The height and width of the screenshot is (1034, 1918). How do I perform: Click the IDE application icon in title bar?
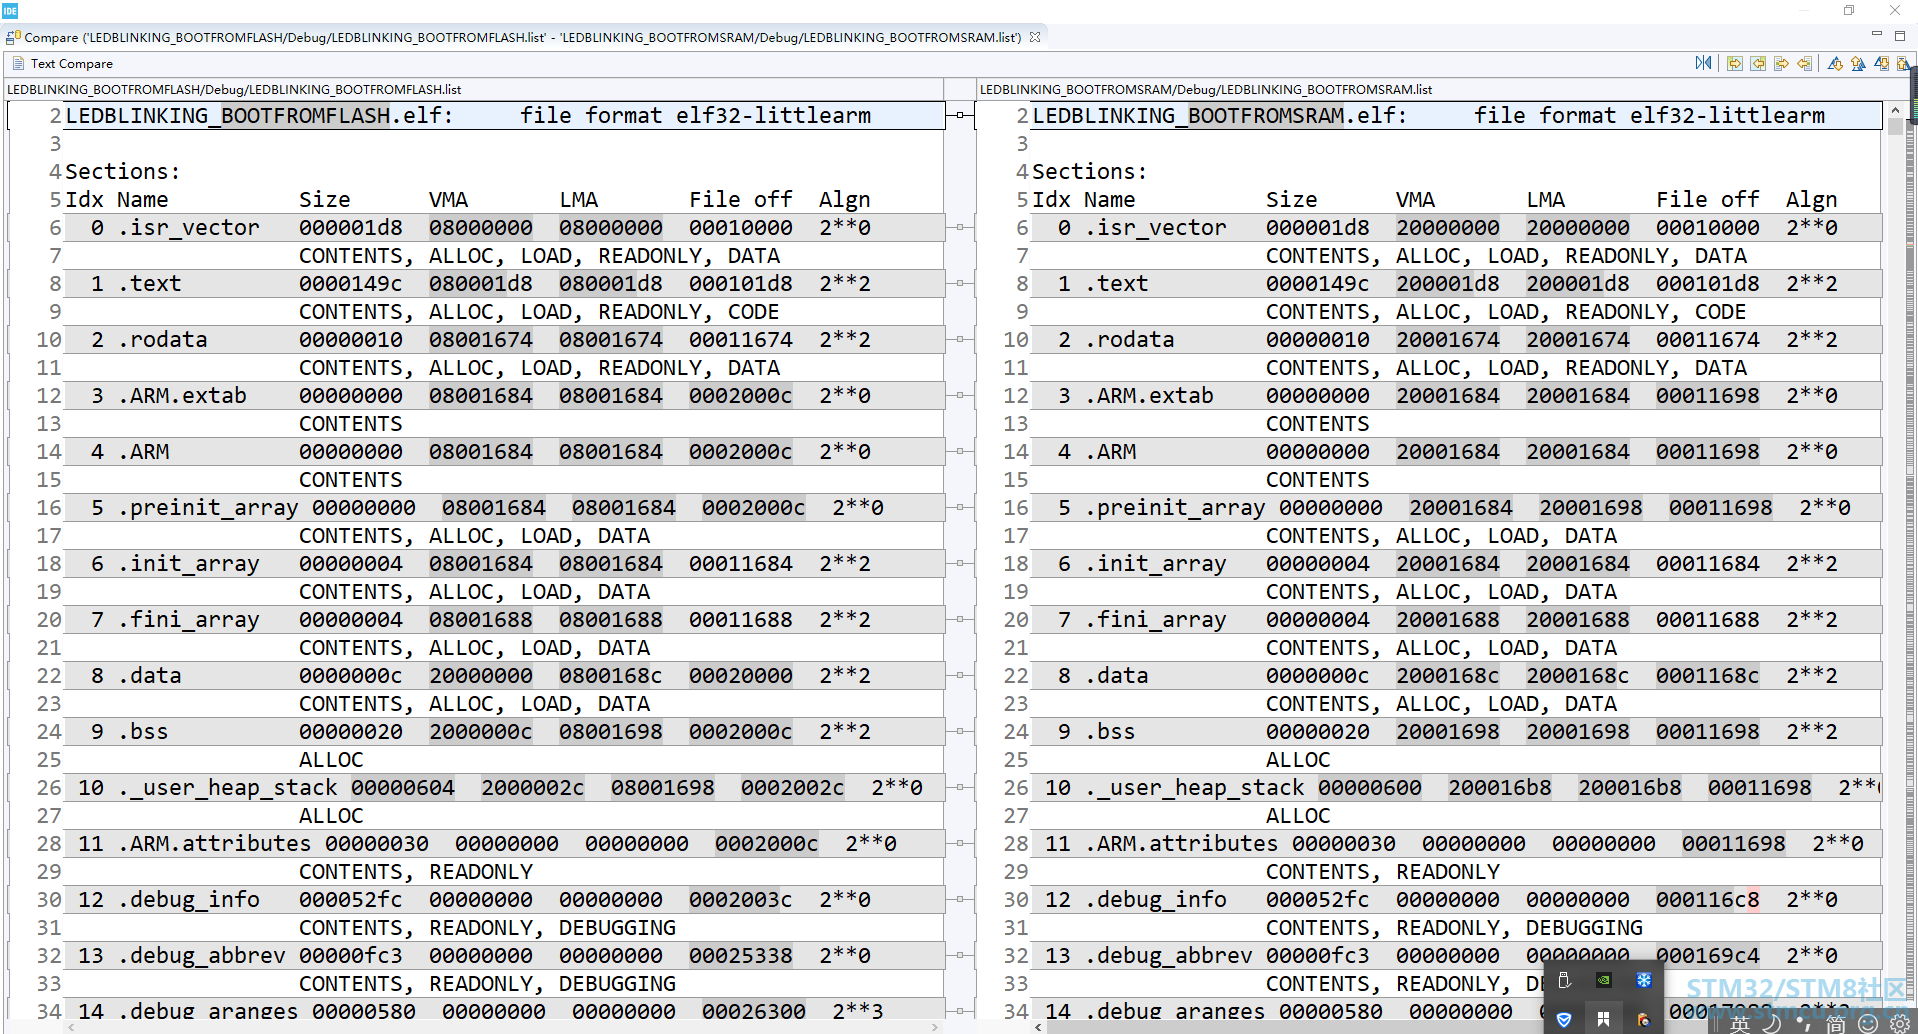pyautogui.click(x=10, y=10)
